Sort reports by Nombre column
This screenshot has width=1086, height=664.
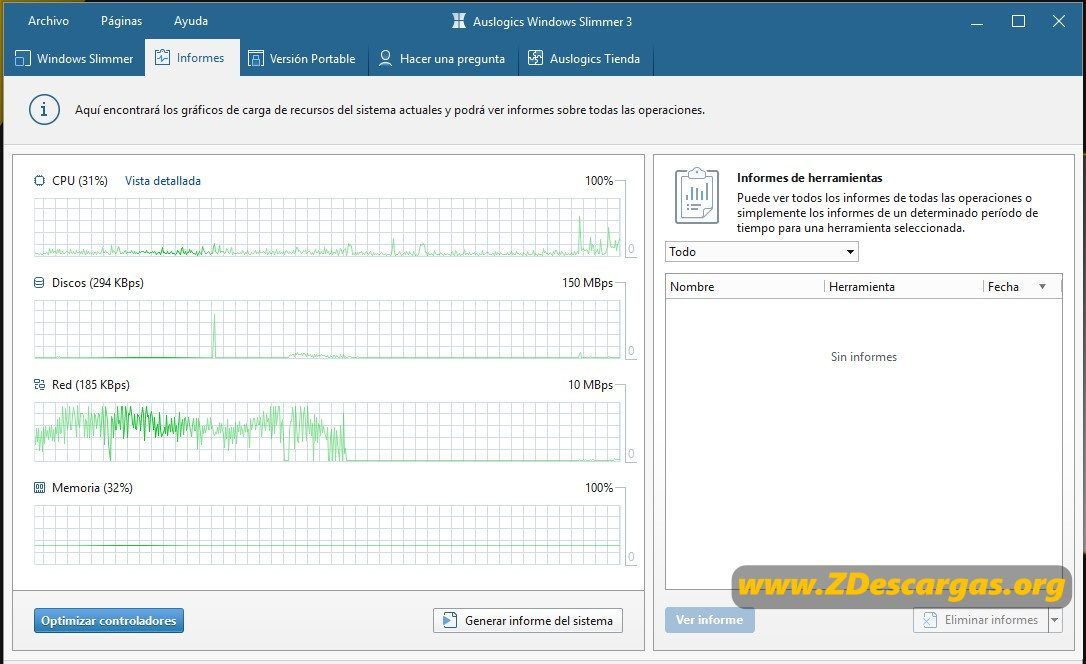(x=745, y=287)
